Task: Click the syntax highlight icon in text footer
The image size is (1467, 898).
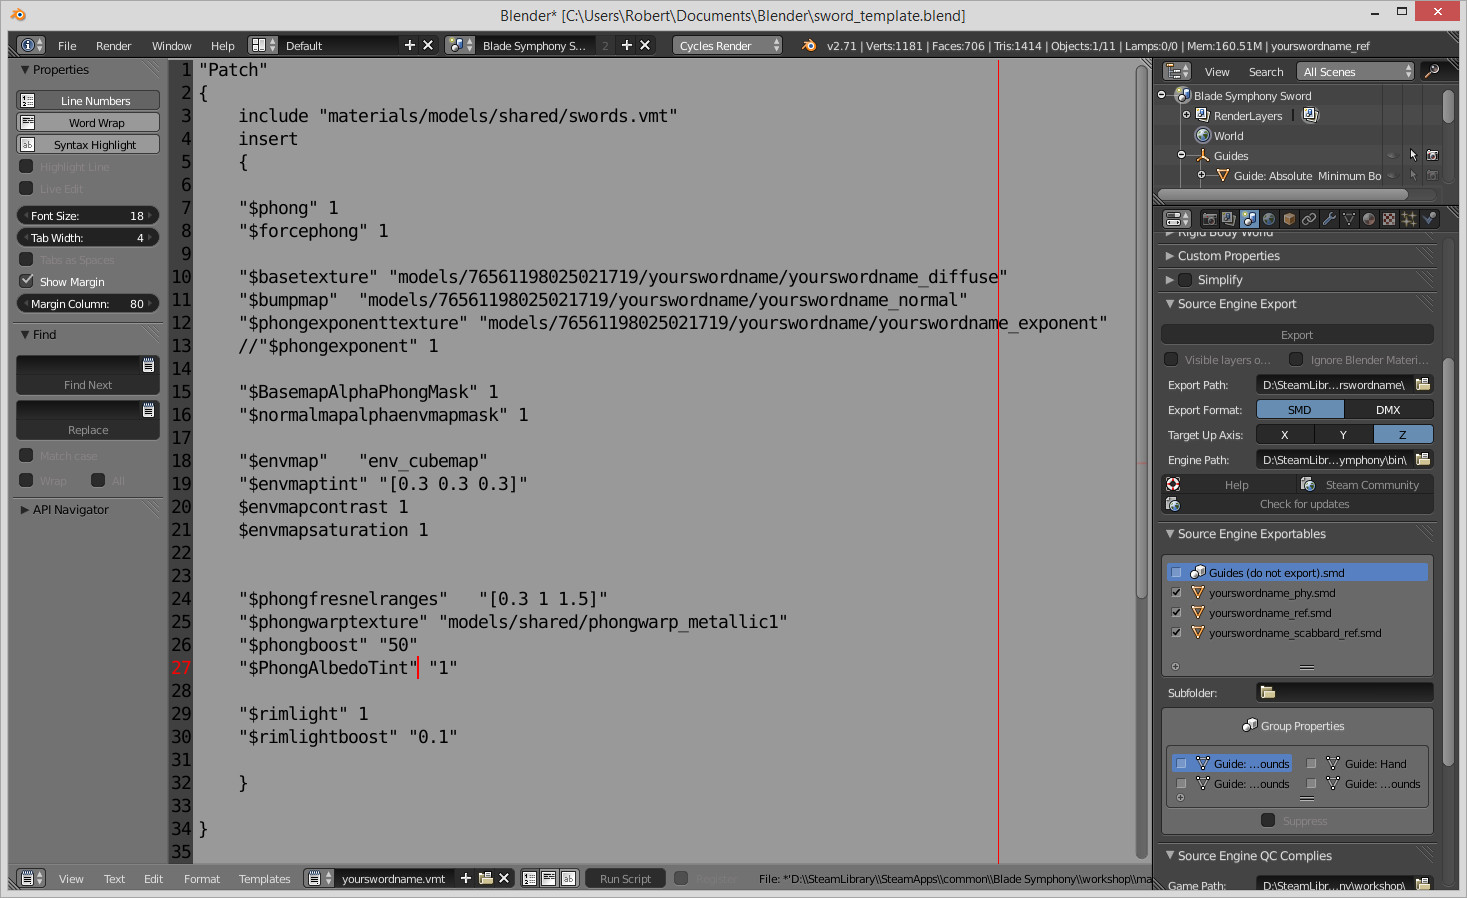Action: tap(568, 879)
